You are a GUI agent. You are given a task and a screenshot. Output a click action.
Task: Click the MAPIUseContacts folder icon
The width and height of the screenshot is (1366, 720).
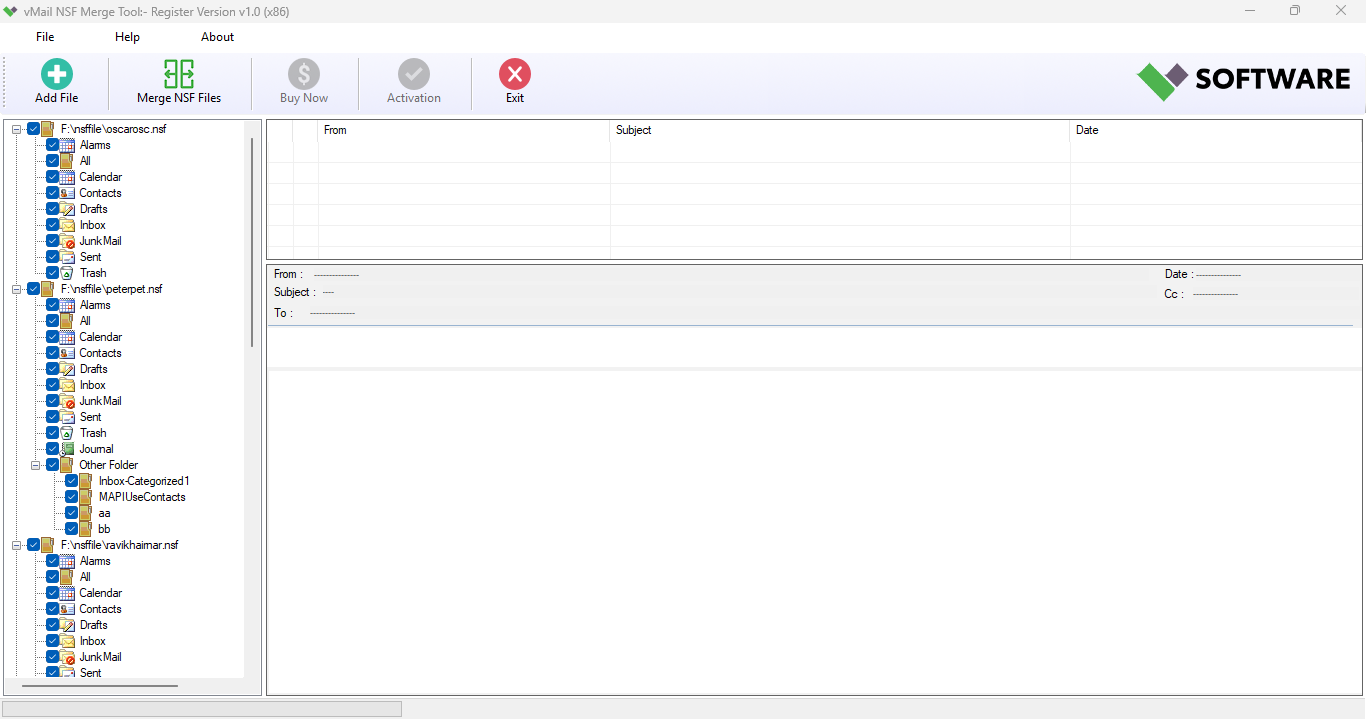(86, 497)
